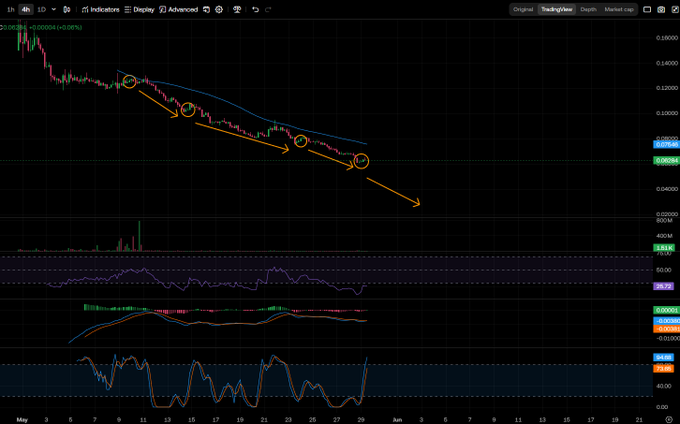Click the 400M volume axis label
This screenshot has width=680, height=424.
pyautogui.click(x=664, y=236)
